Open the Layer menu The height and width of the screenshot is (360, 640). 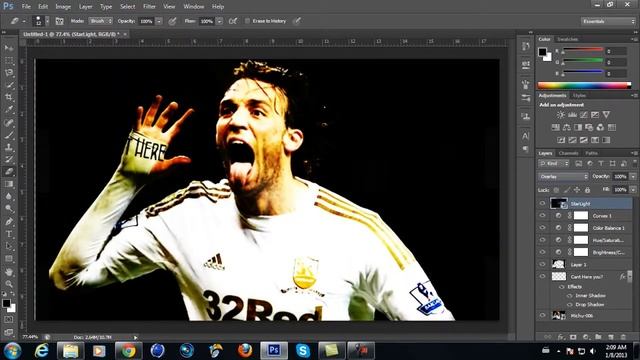click(x=85, y=7)
